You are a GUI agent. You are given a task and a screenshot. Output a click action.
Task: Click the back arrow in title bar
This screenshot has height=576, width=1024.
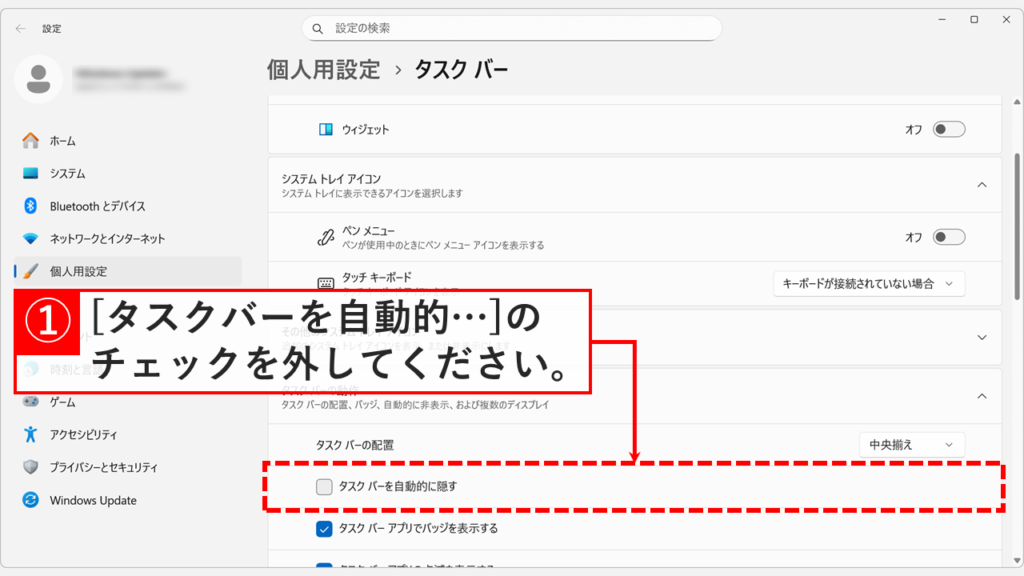21,28
